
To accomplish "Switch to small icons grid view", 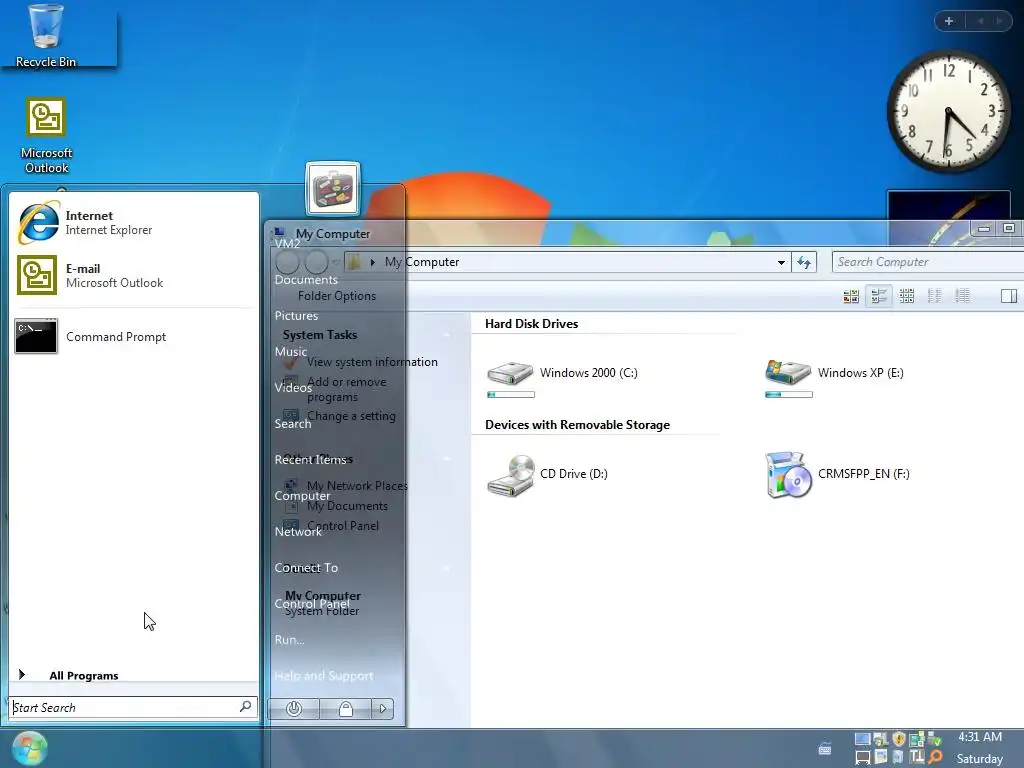I will point(906,296).
